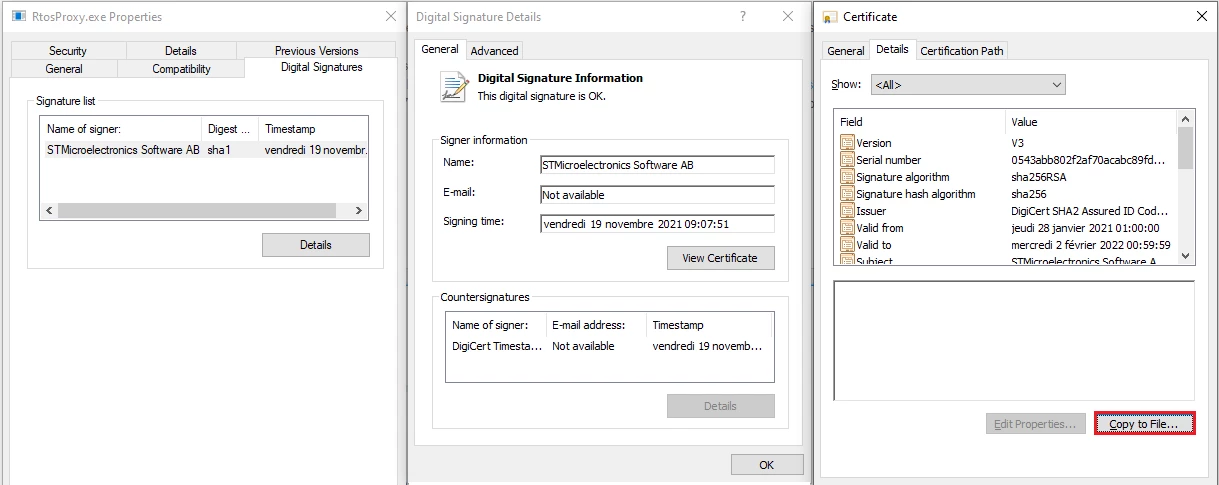Image resolution: width=1219 pixels, height=485 pixels.
Task: Select the DigiCert Timestamp countersignature row
Action: pos(609,346)
